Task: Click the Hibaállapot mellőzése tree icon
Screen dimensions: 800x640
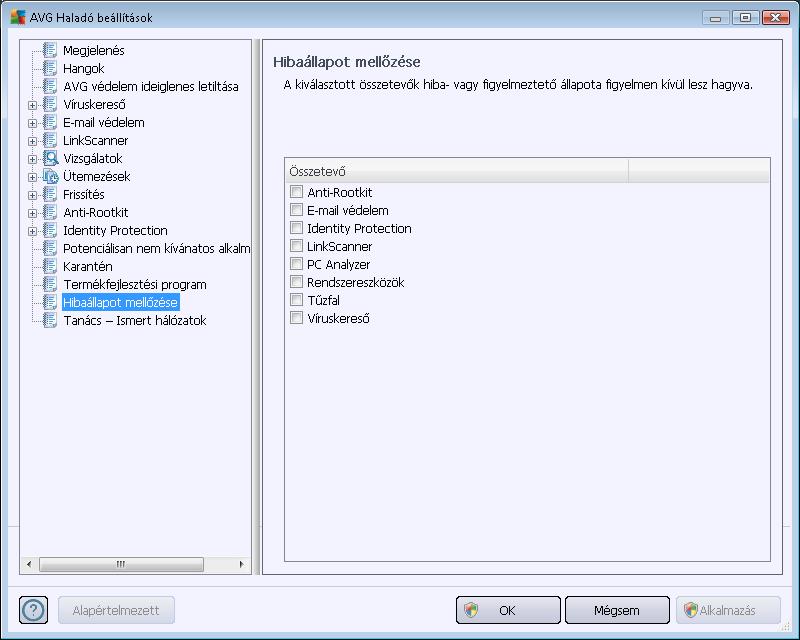Action: (50, 302)
